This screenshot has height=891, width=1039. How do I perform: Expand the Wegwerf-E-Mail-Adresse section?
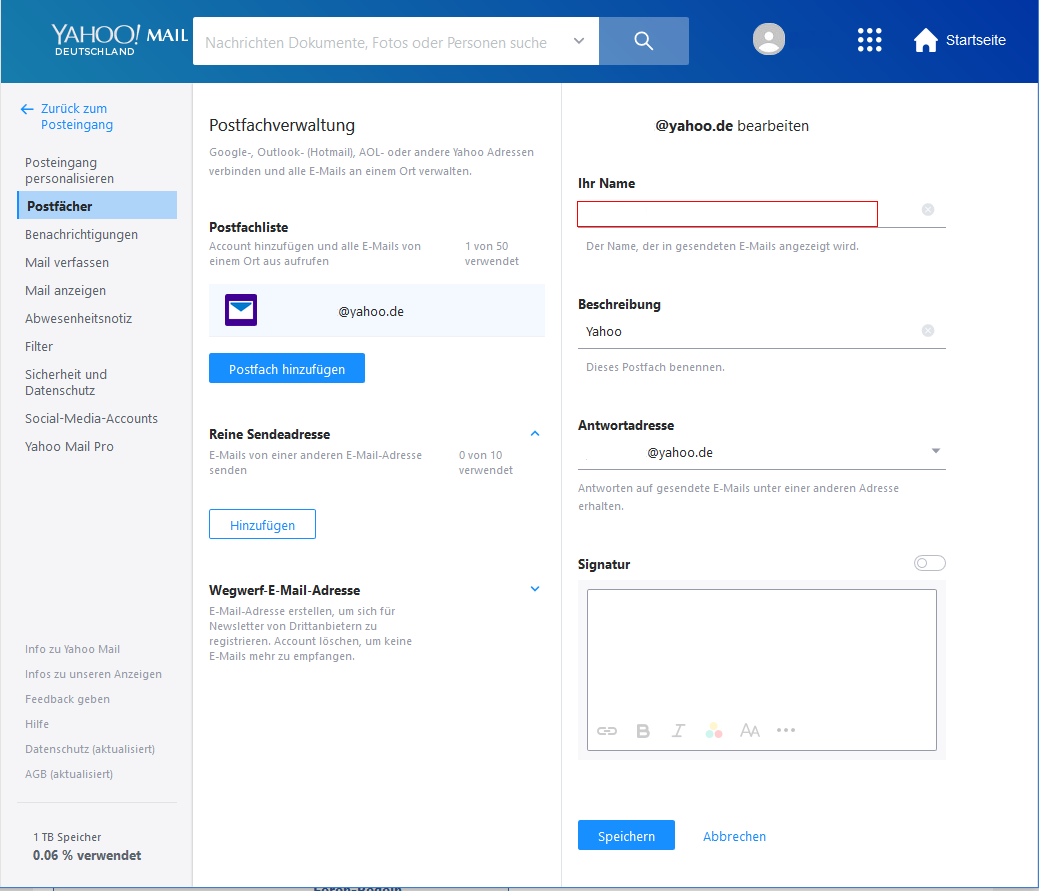point(535,589)
